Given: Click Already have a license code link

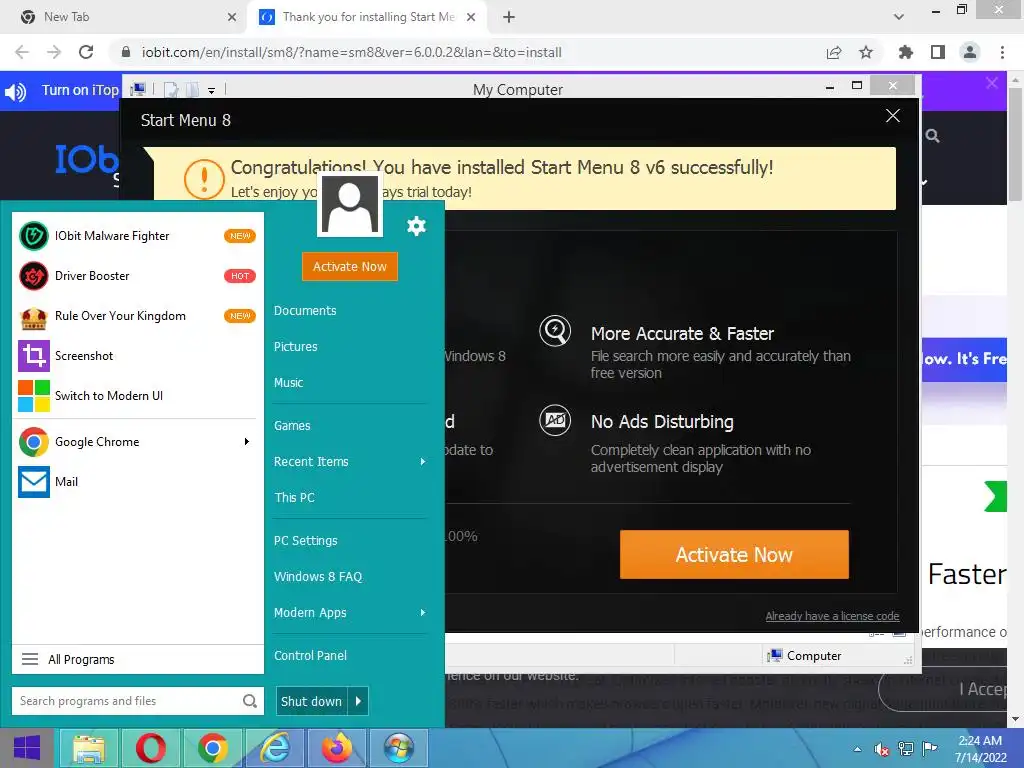Looking at the screenshot, I should [x=832, y=616].
